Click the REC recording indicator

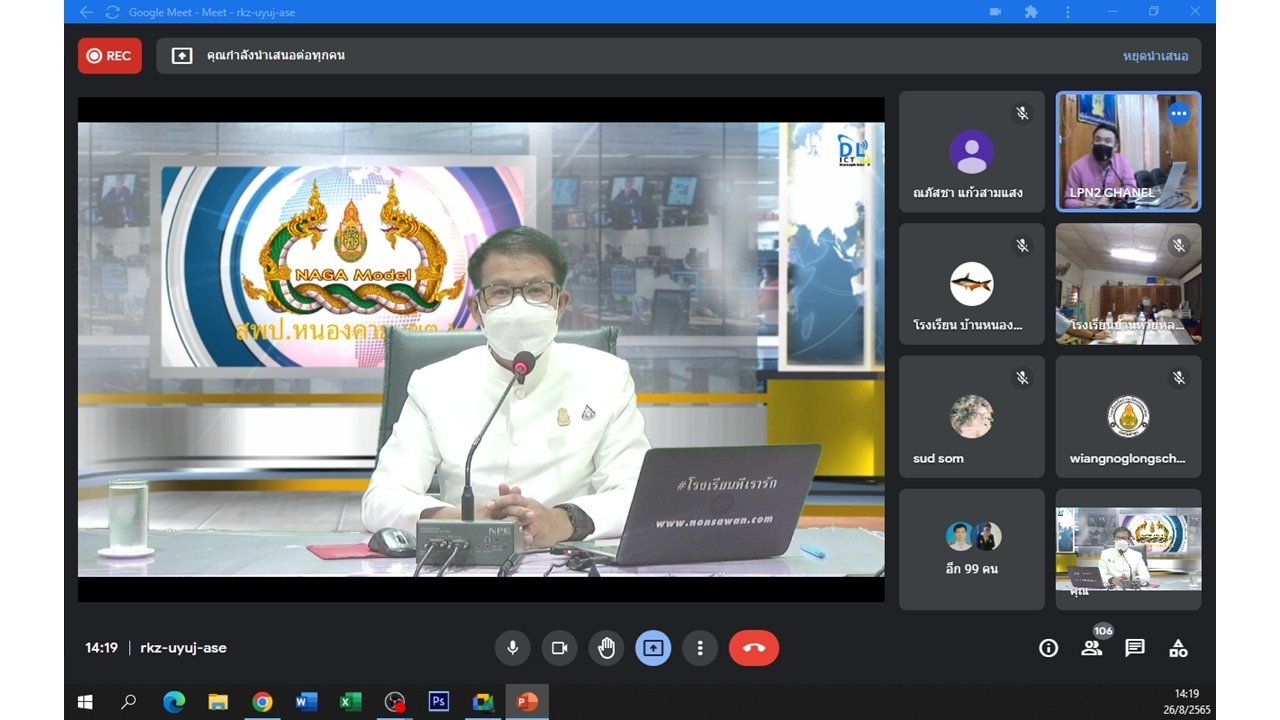click(110, 56)
